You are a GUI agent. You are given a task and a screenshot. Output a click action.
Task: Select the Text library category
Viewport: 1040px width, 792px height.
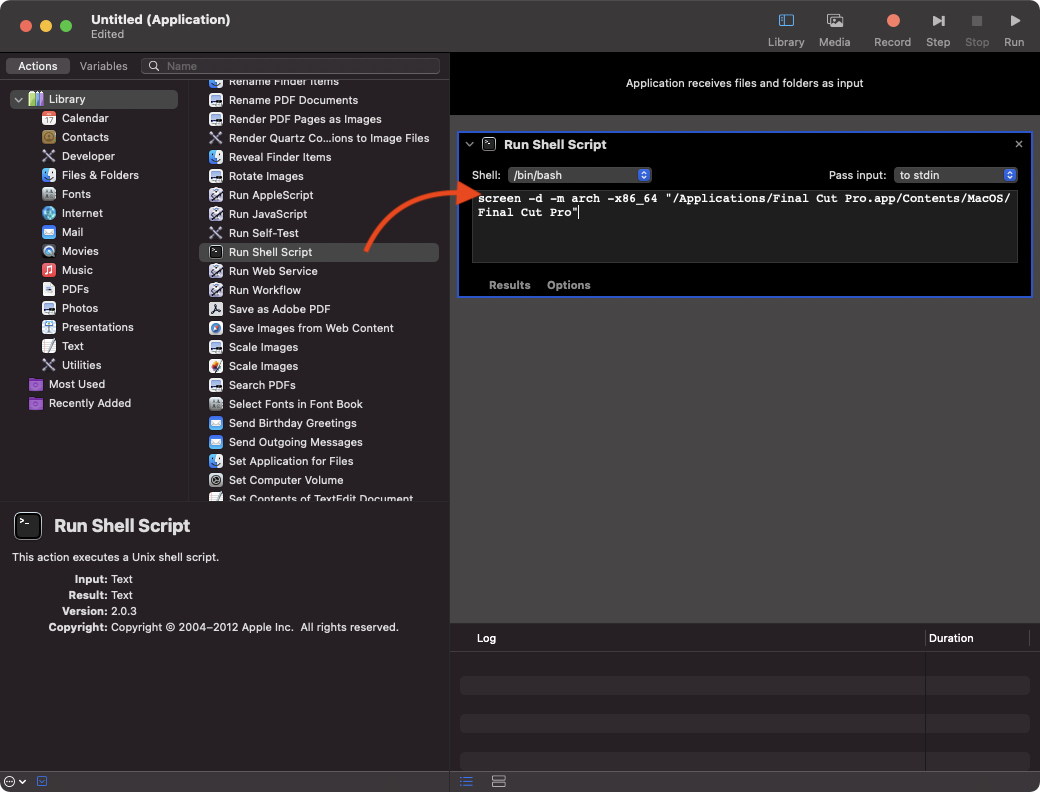tap(72, 346)
